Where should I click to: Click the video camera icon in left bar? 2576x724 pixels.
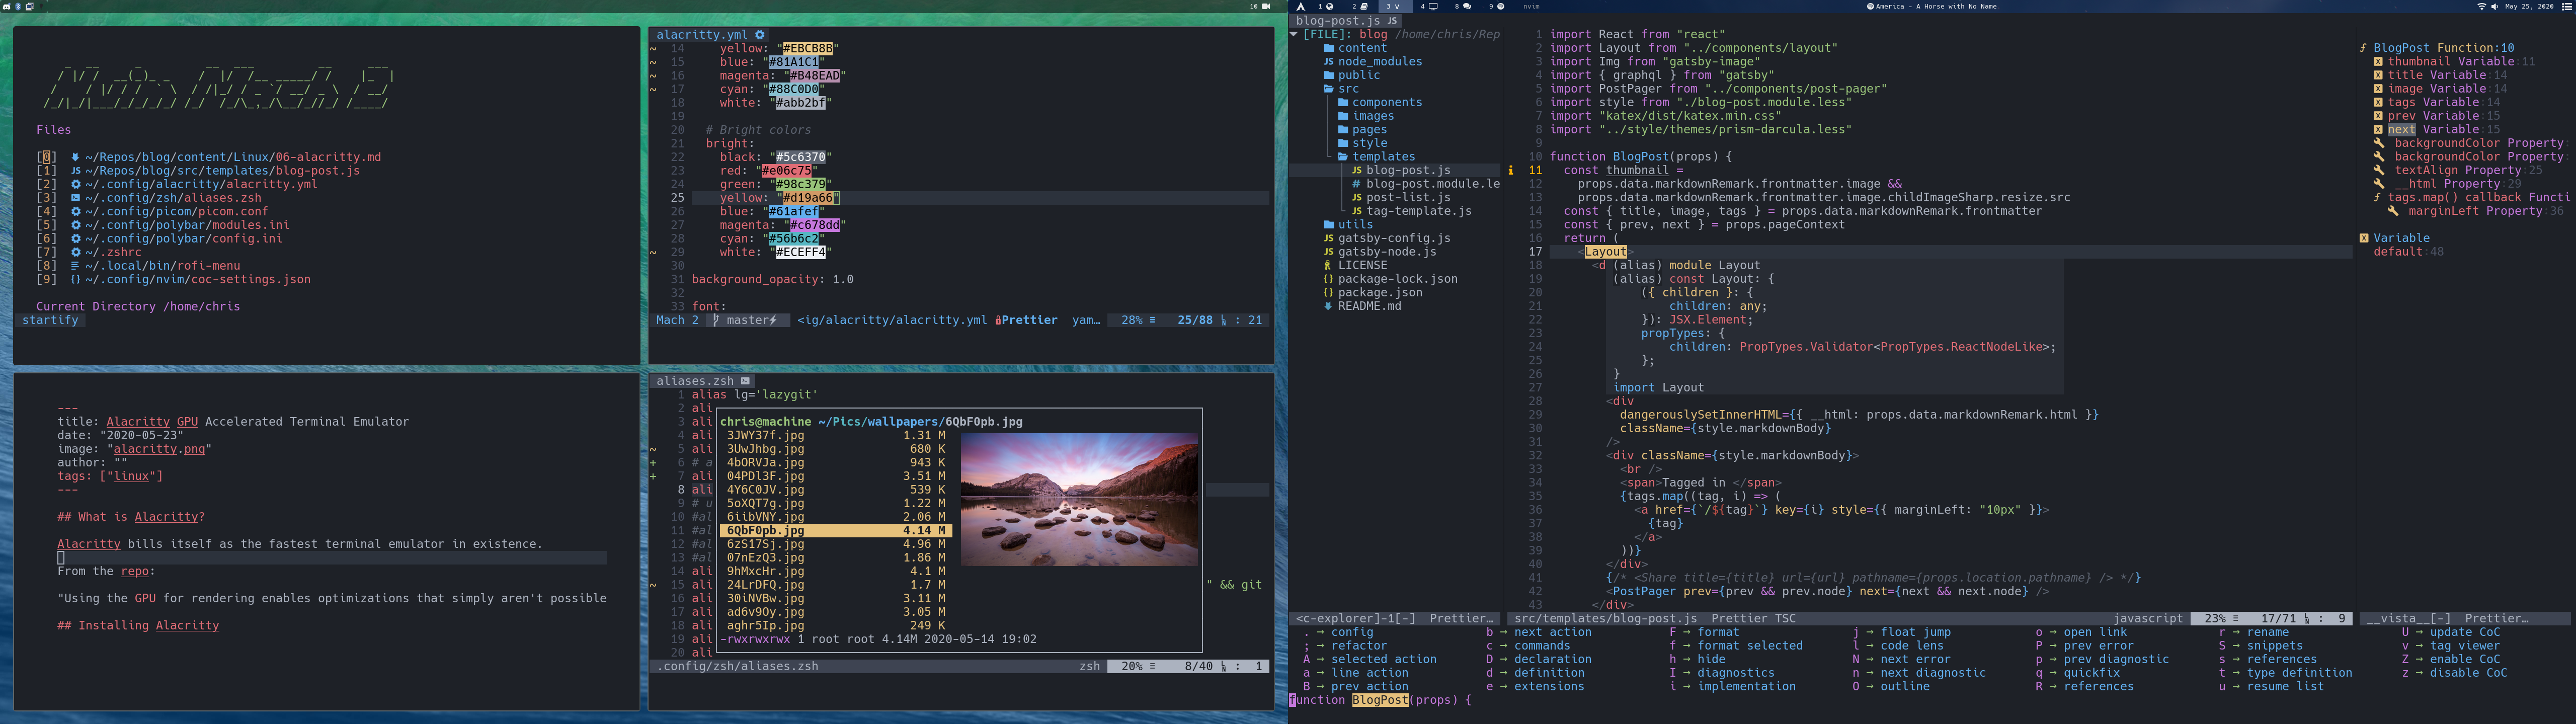pyautogui.click(x=1267, y=7)
